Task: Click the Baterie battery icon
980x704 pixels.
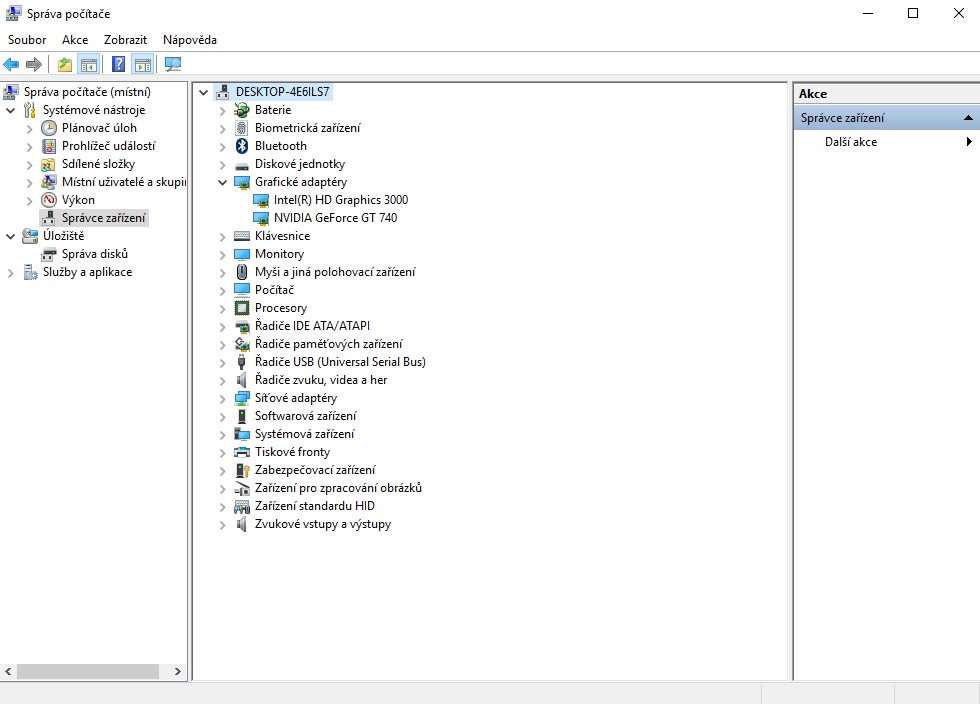Action: pyautogui.click(x=241, y=110)
